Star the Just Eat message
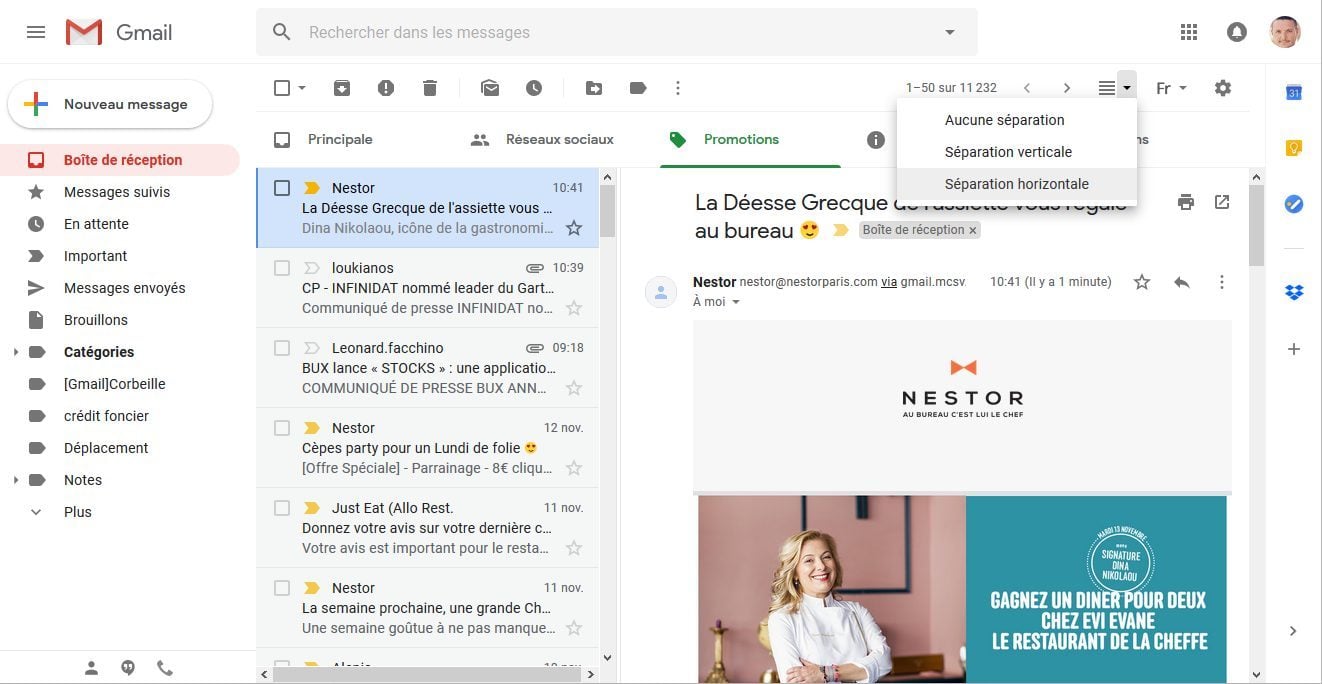This screenshot has height=684, width=1322. click(x=574, y=548)
